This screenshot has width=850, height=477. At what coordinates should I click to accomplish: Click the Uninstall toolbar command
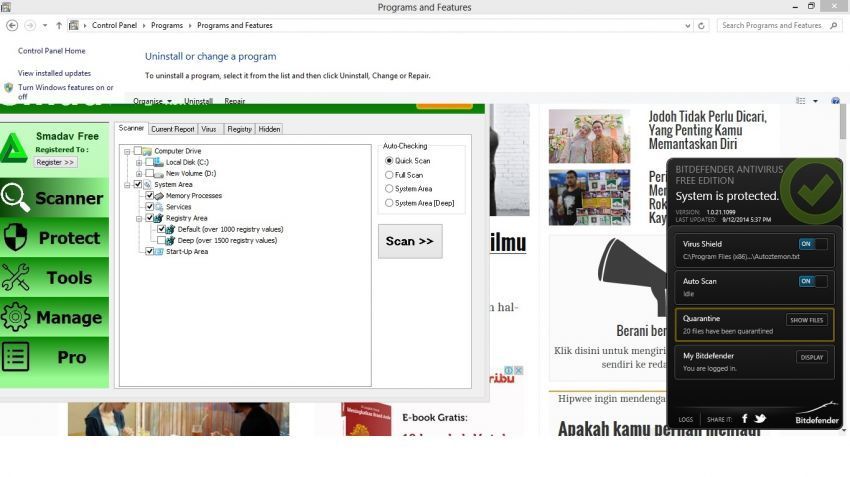(198, 101)
